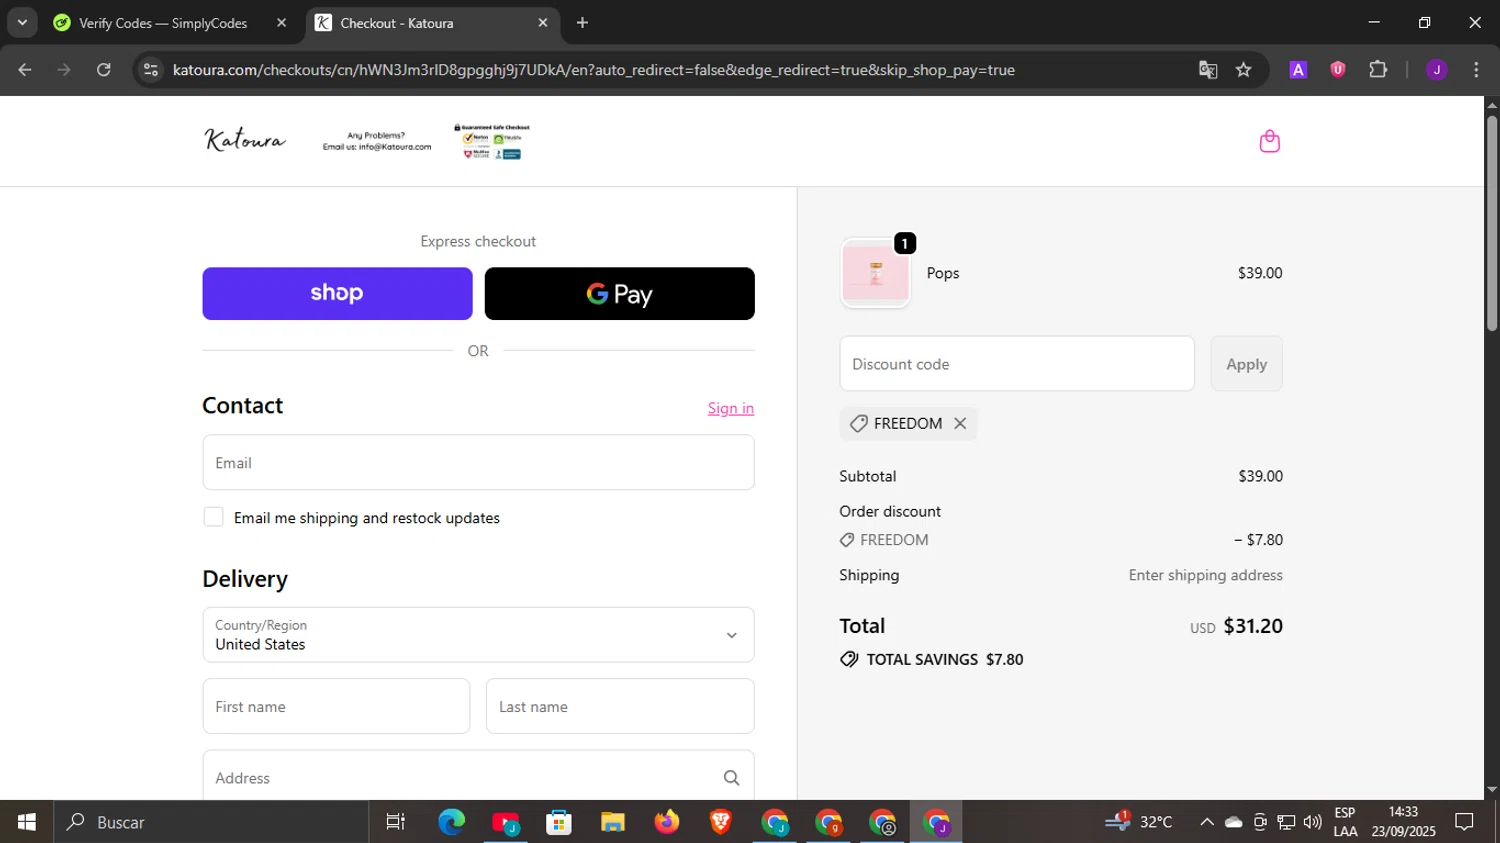Focus the Discount code field
Screen dimensions: 1500x843
pos(1017,364)
